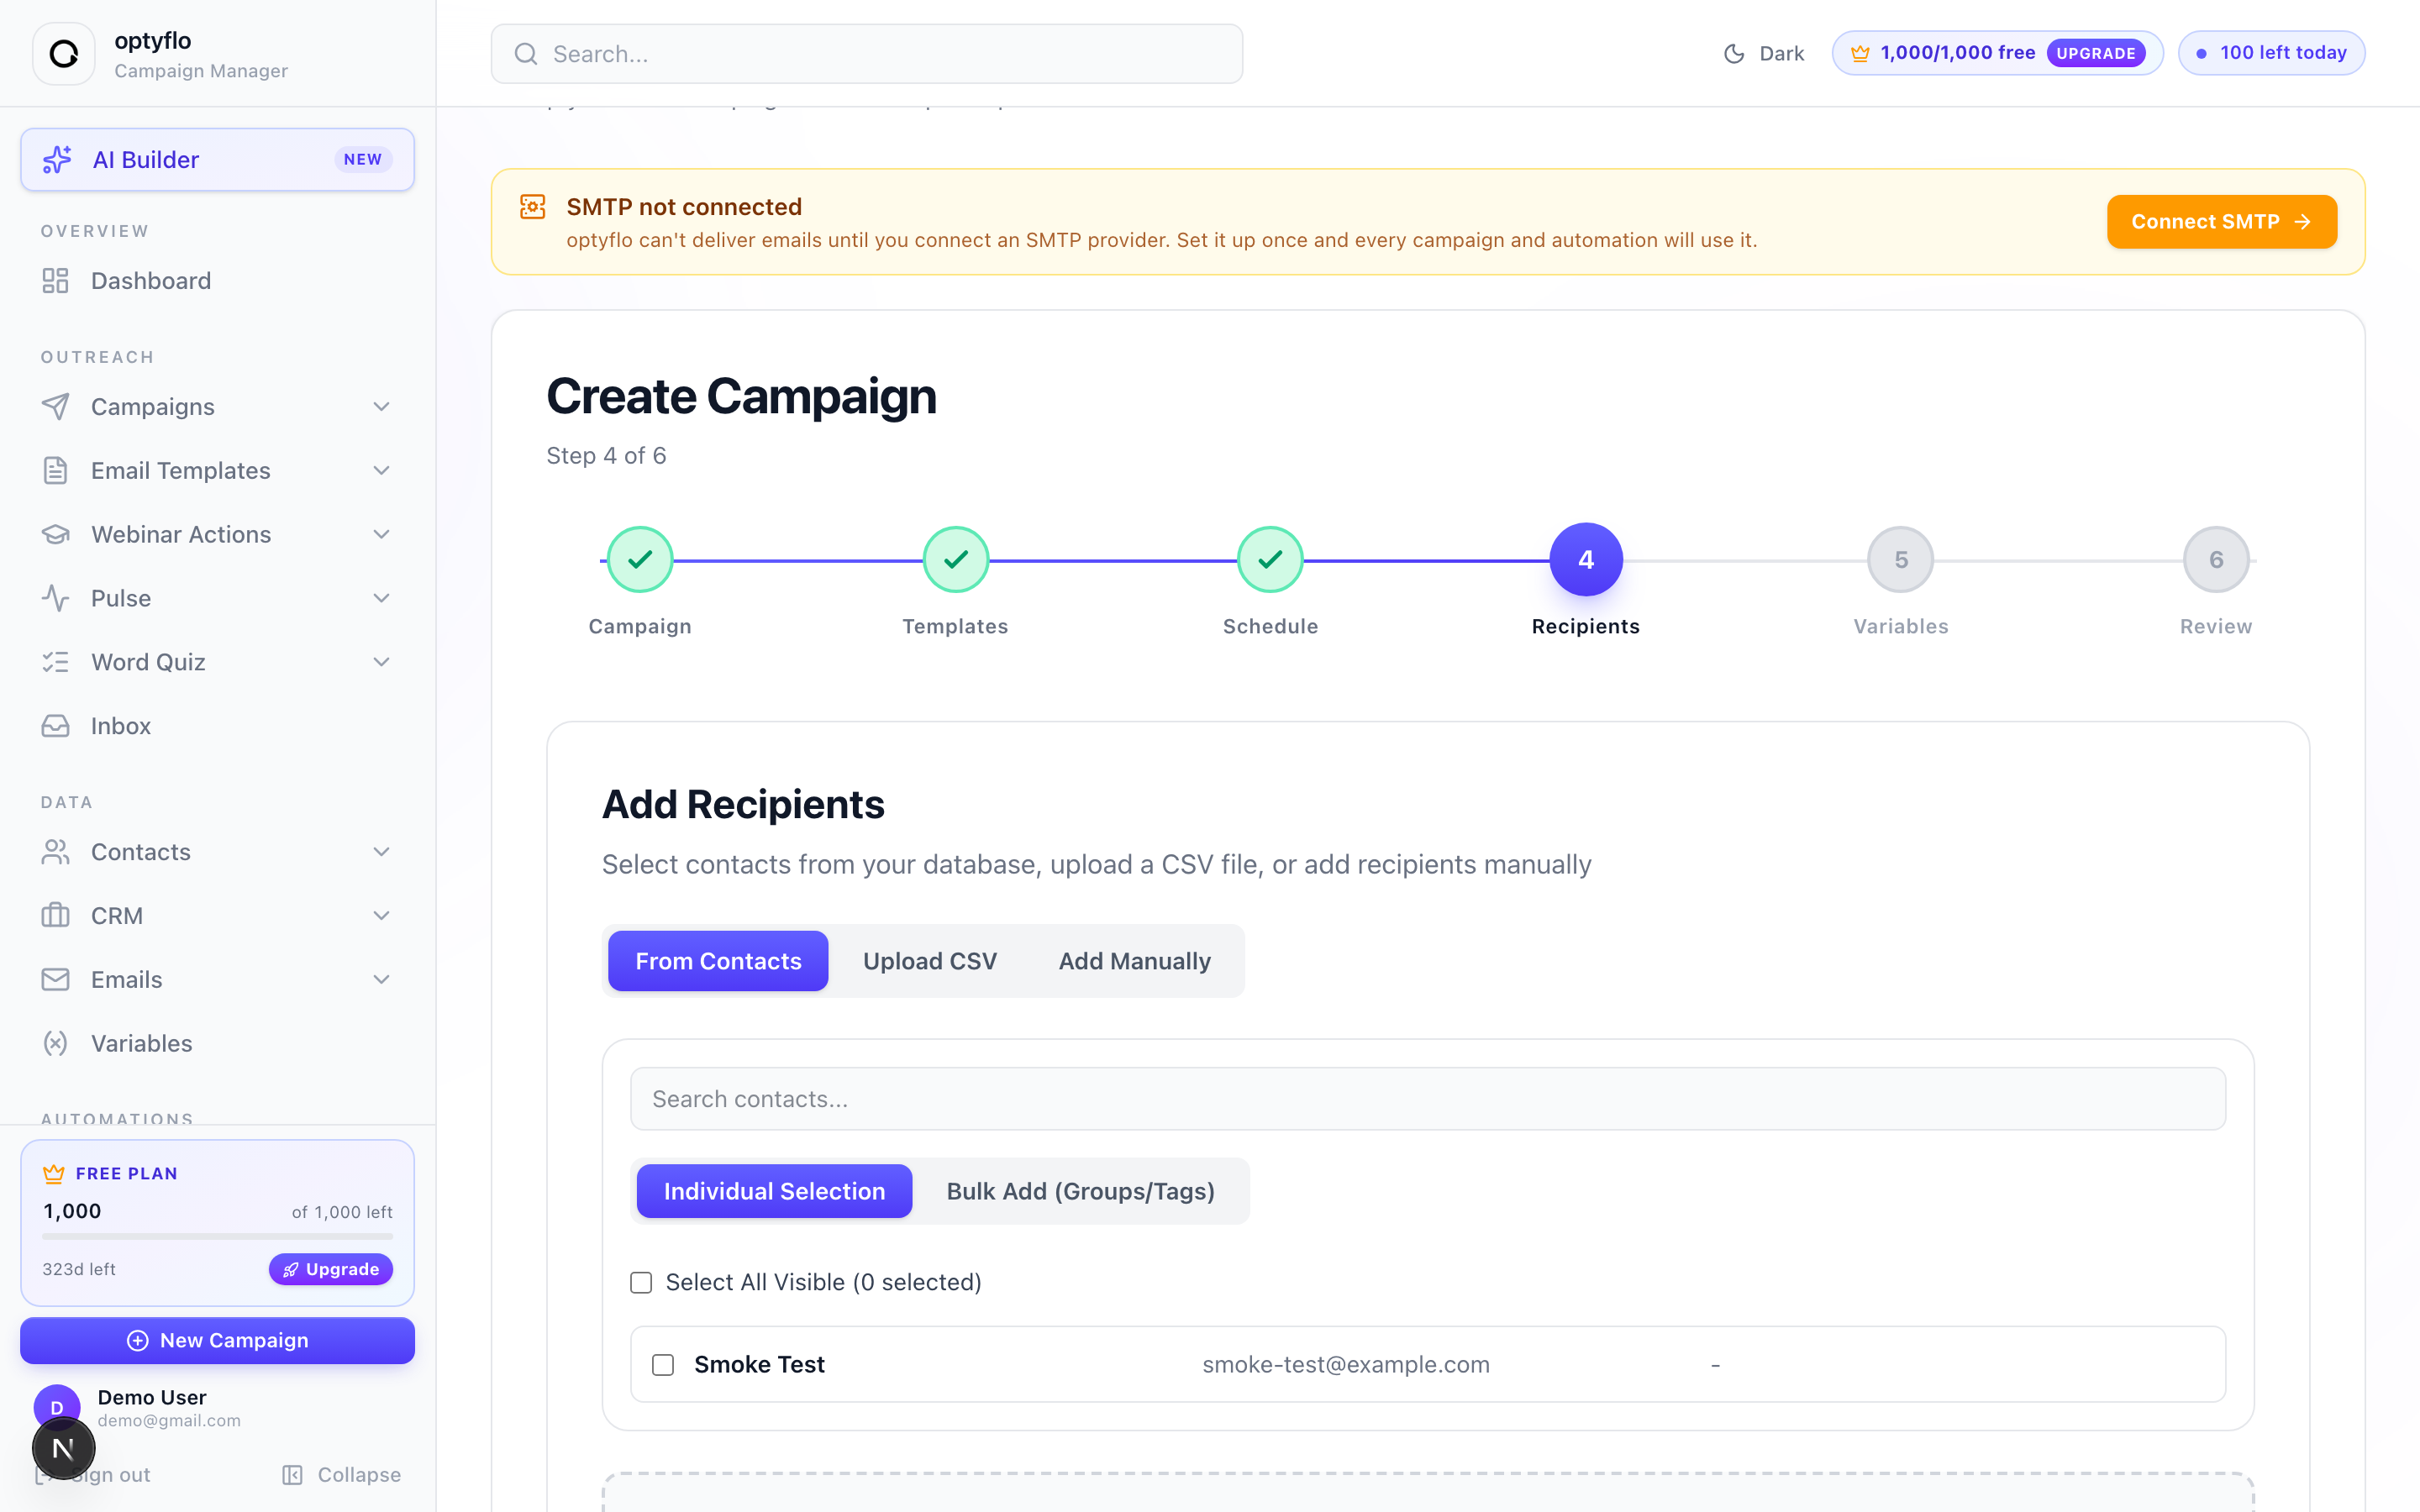Switch to the Add Manually tab
2420x1512 pixels.
pos(1134,961)
